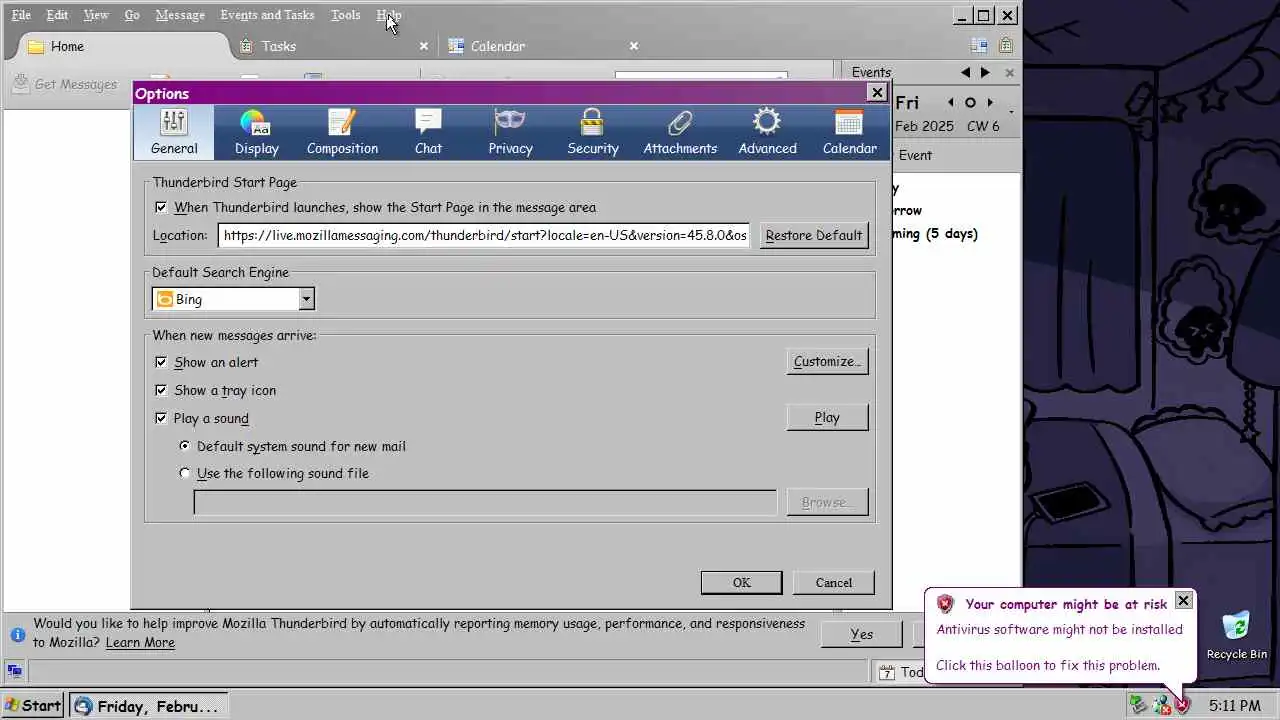1280x720 pixels.
Task: Open the Privacy options pane
Action: point(510,132)
